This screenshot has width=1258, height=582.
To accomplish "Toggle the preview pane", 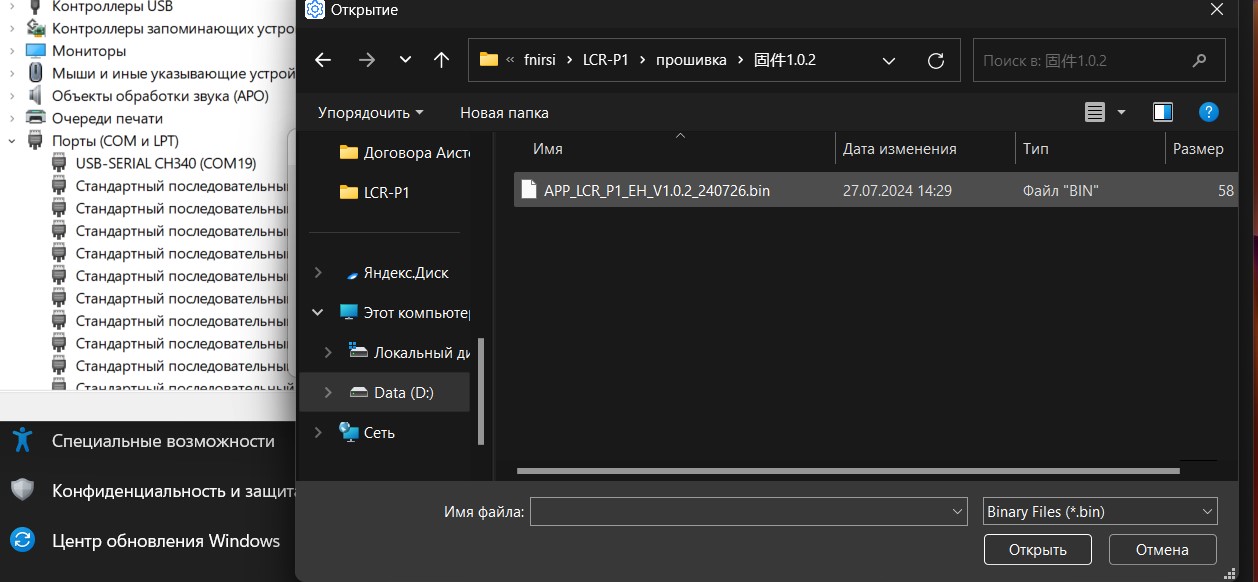I will 1162,112.
